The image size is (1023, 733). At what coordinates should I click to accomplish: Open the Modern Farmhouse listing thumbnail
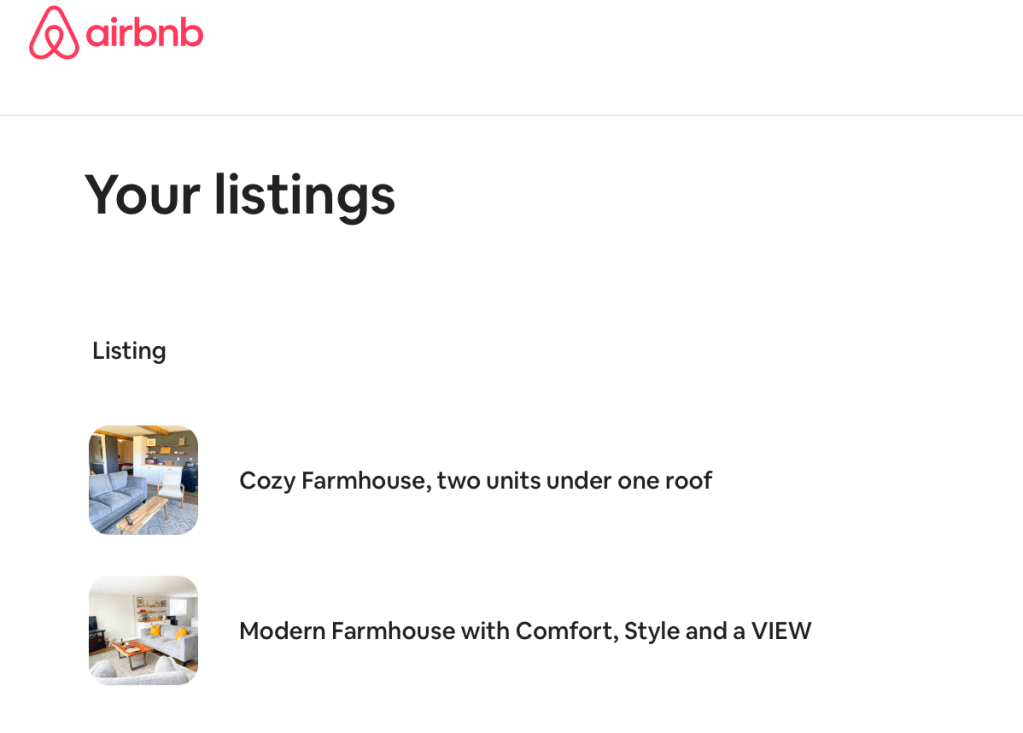143,630
